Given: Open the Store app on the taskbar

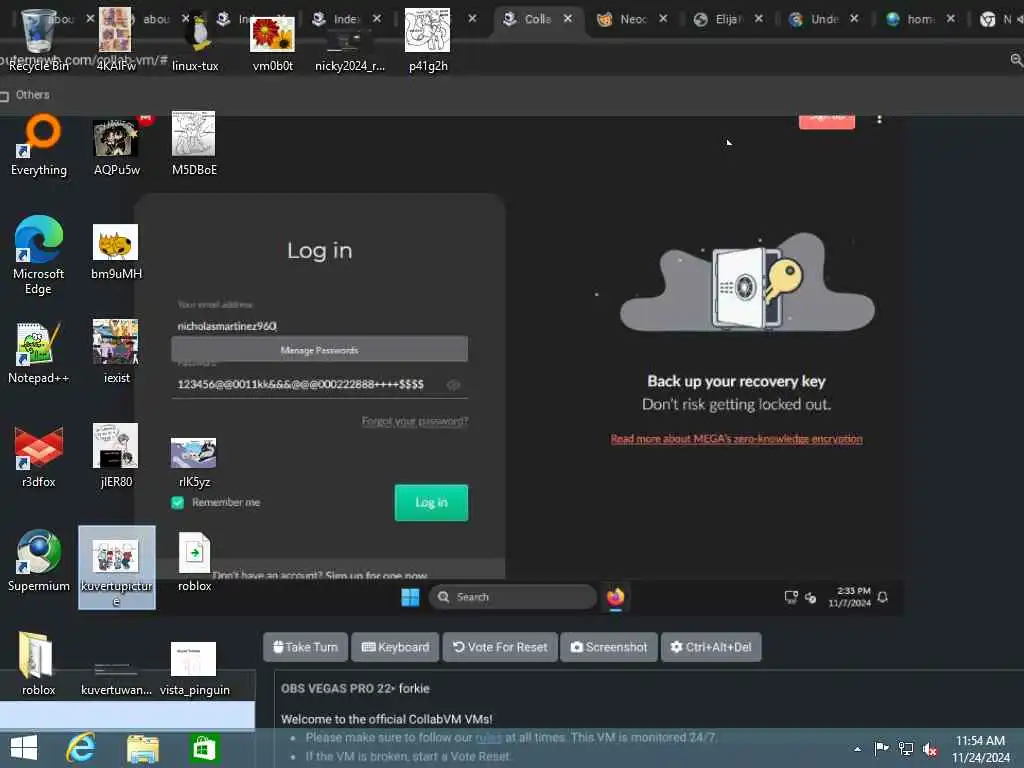Looking at the screenshot, I should coord(203,748).
